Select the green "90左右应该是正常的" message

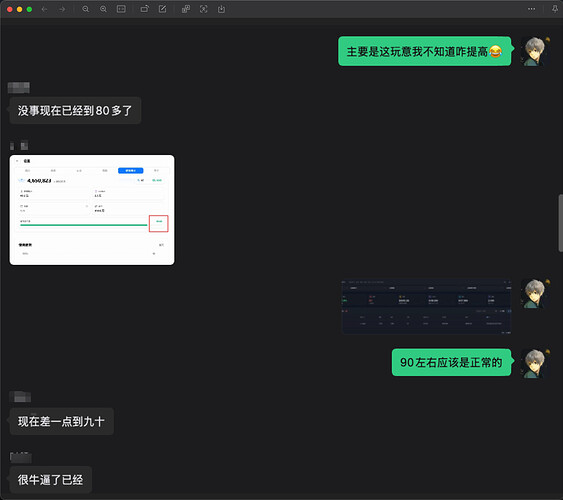[x=451, y=363]
